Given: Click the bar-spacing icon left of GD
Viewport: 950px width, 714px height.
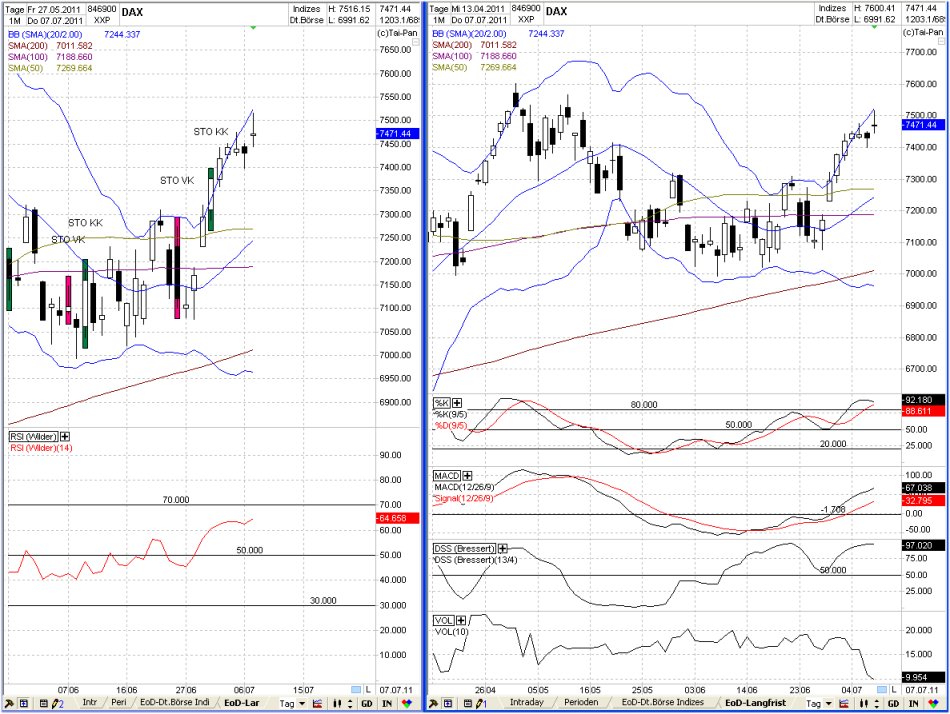Looking at the screenshot, I should 337,704.
